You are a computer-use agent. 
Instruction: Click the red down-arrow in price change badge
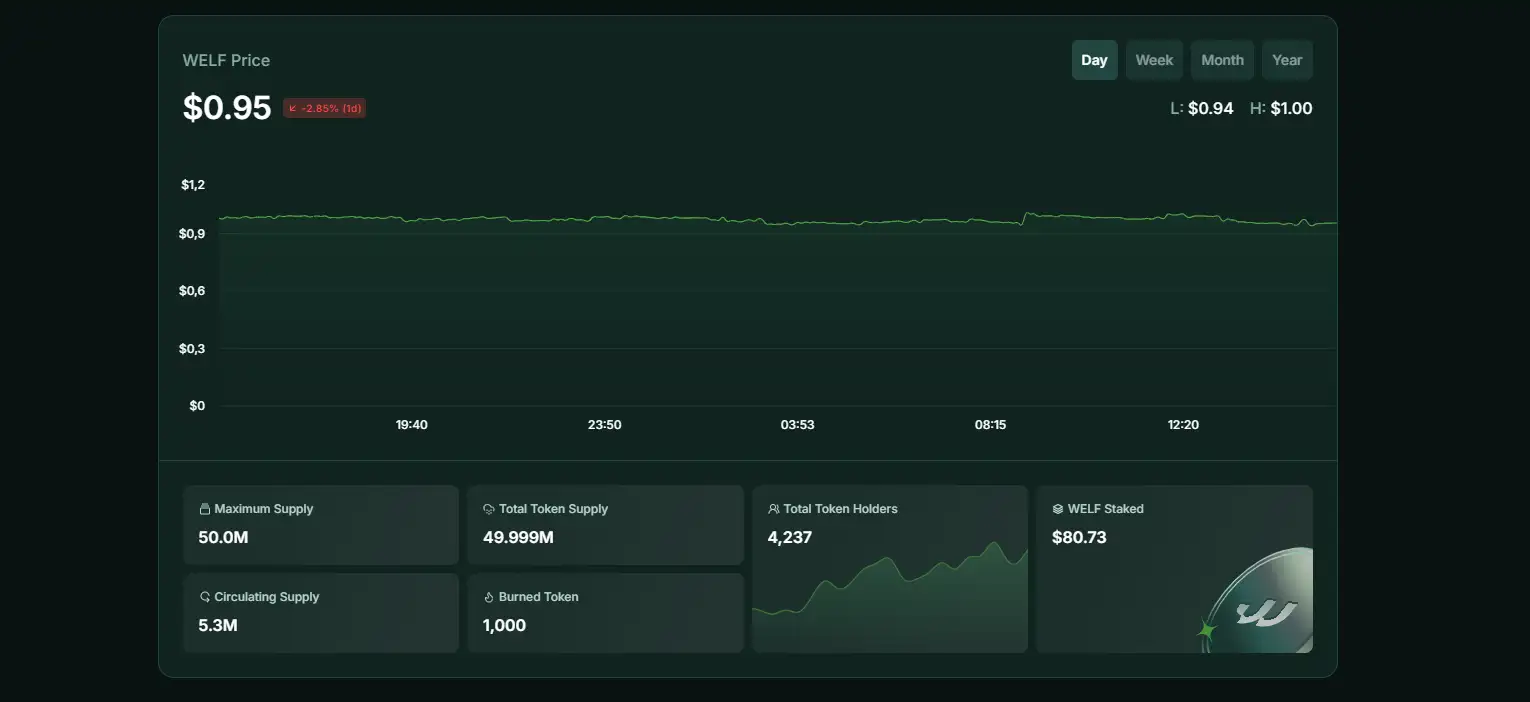293,108
